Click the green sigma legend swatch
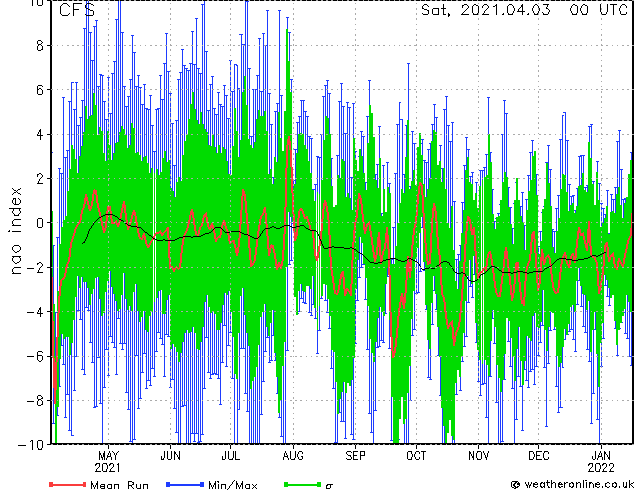 [x=302, y=484]
